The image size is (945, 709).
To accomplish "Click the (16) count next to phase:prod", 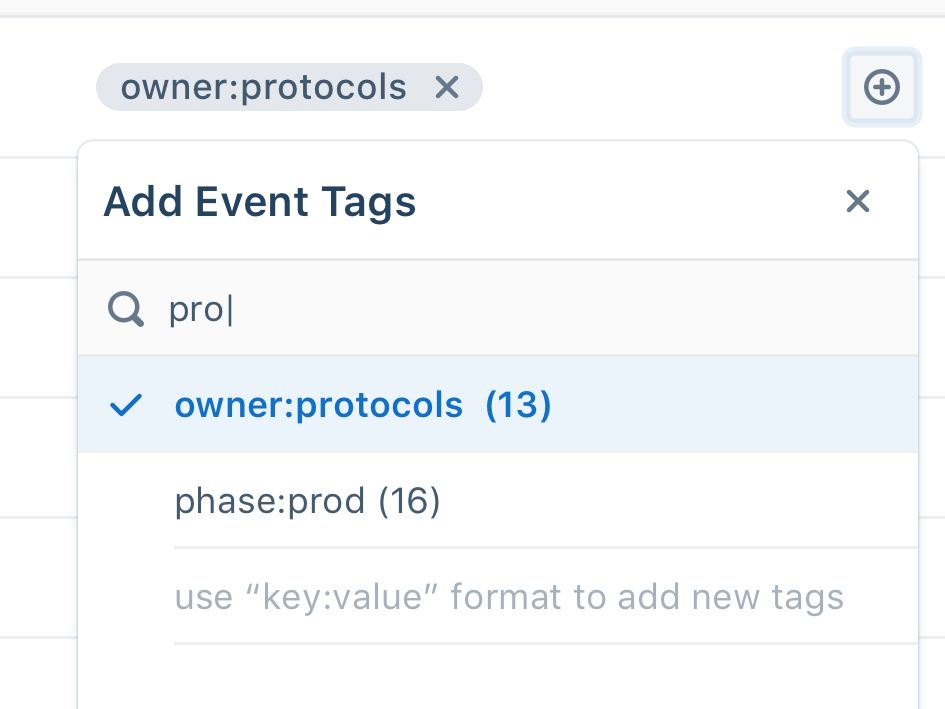I will coord(409,501).
